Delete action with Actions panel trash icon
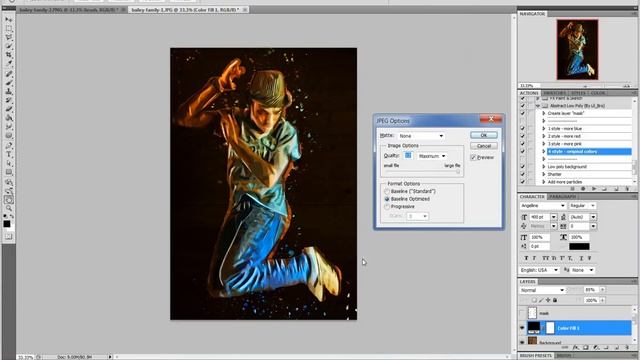Viewport: 640px width, 360px height. [627, 189]
